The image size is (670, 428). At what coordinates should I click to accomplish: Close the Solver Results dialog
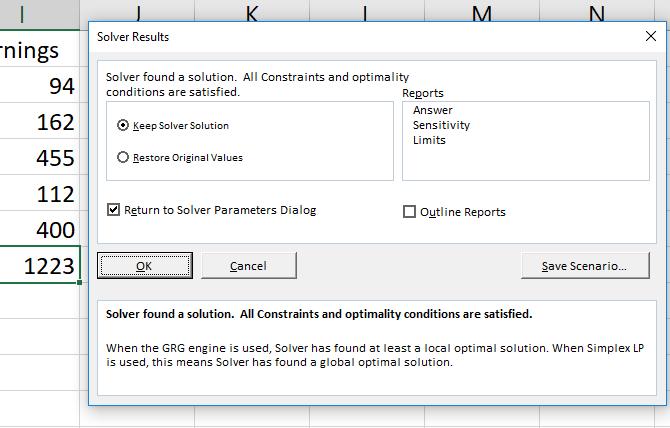[x=651, y=37]
